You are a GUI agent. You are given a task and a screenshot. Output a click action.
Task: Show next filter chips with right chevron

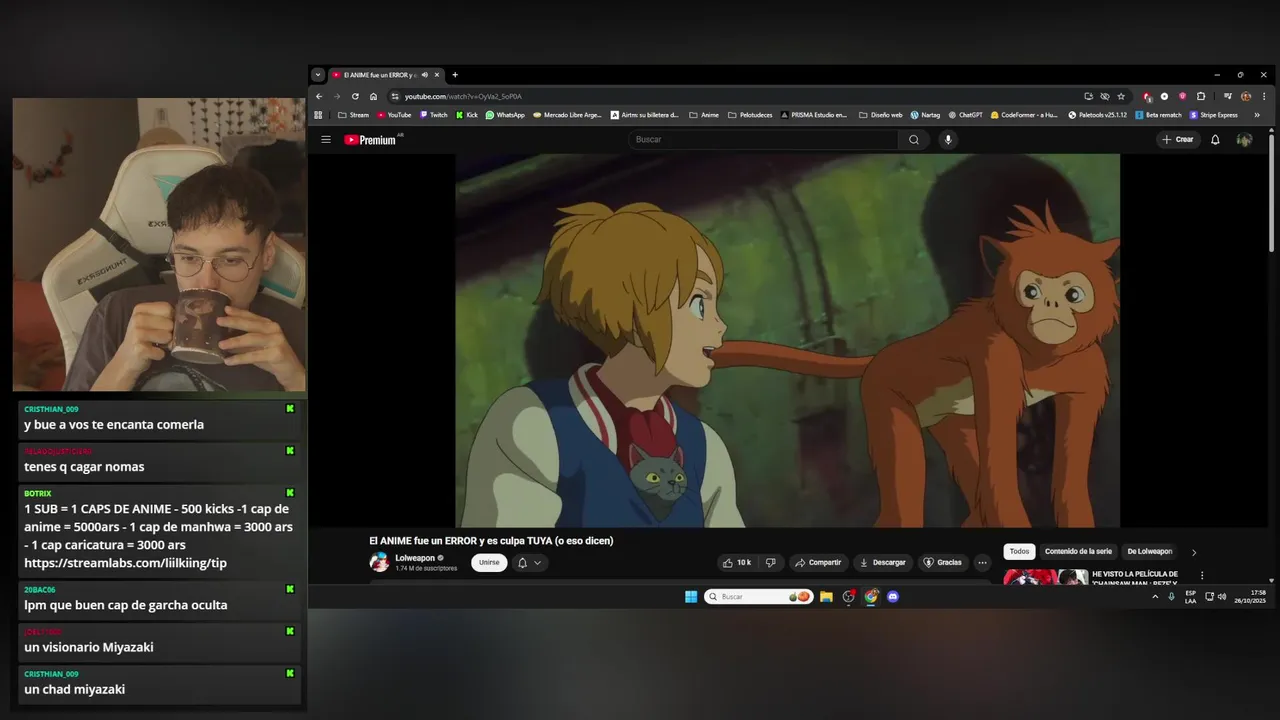pos(1193,552)
